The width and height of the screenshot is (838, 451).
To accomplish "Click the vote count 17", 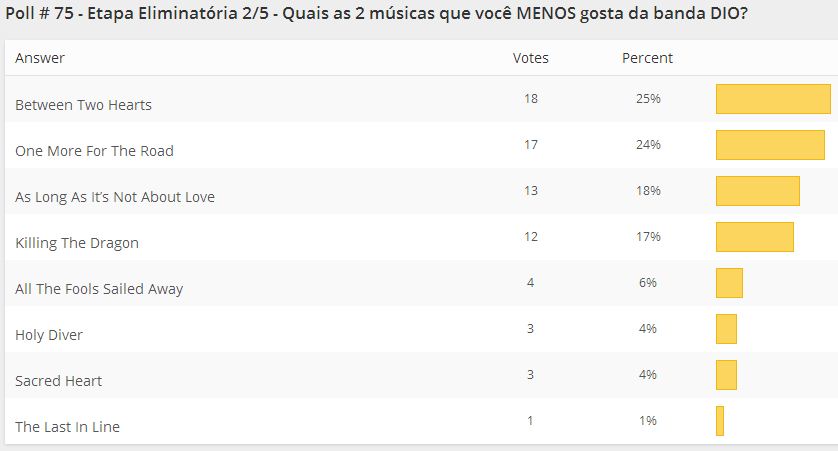I will point(530,145).
